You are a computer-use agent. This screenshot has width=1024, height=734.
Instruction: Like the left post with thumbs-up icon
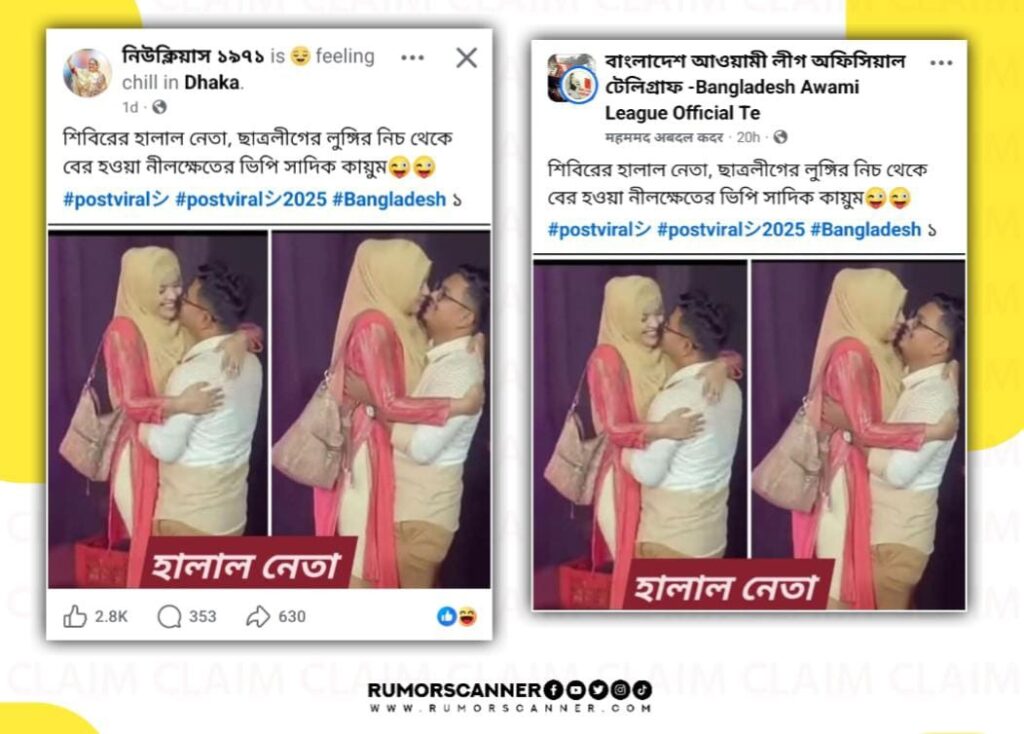click(74, 616)
